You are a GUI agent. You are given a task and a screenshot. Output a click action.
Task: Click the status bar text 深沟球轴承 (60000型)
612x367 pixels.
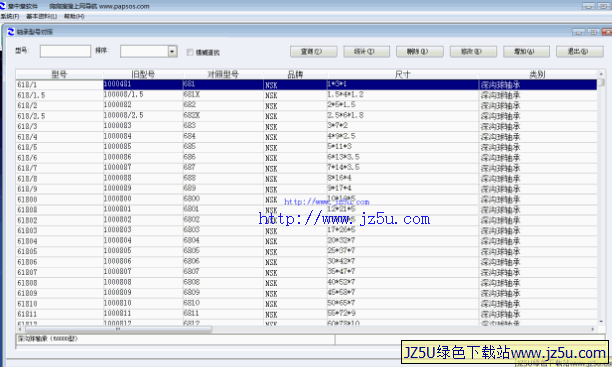(48, 339)
